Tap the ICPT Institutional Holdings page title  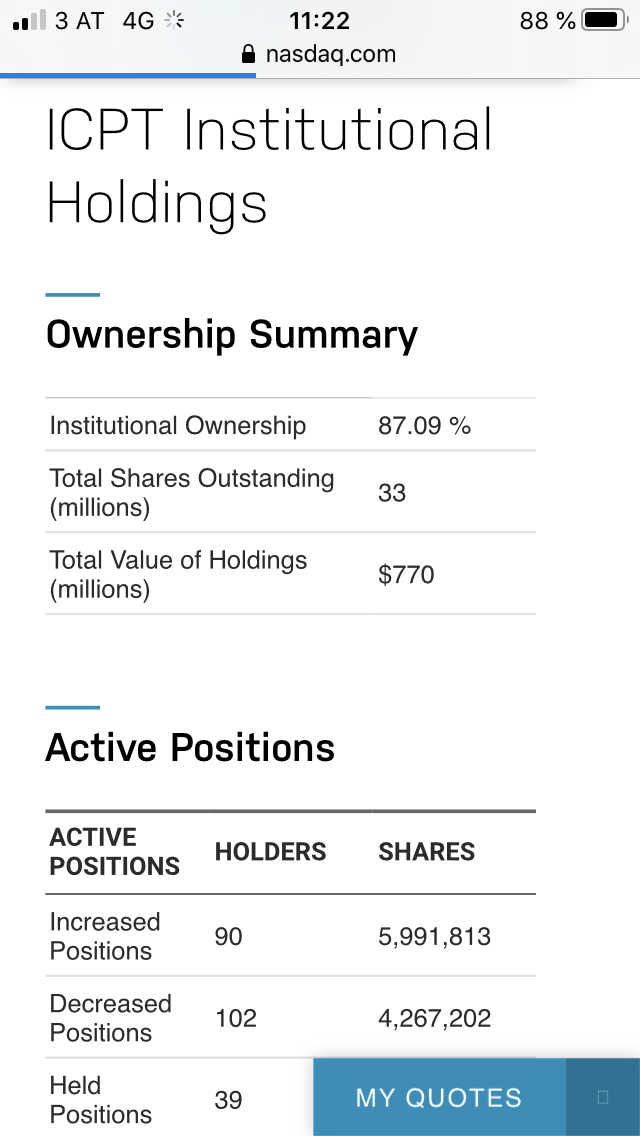coord(270,167)
